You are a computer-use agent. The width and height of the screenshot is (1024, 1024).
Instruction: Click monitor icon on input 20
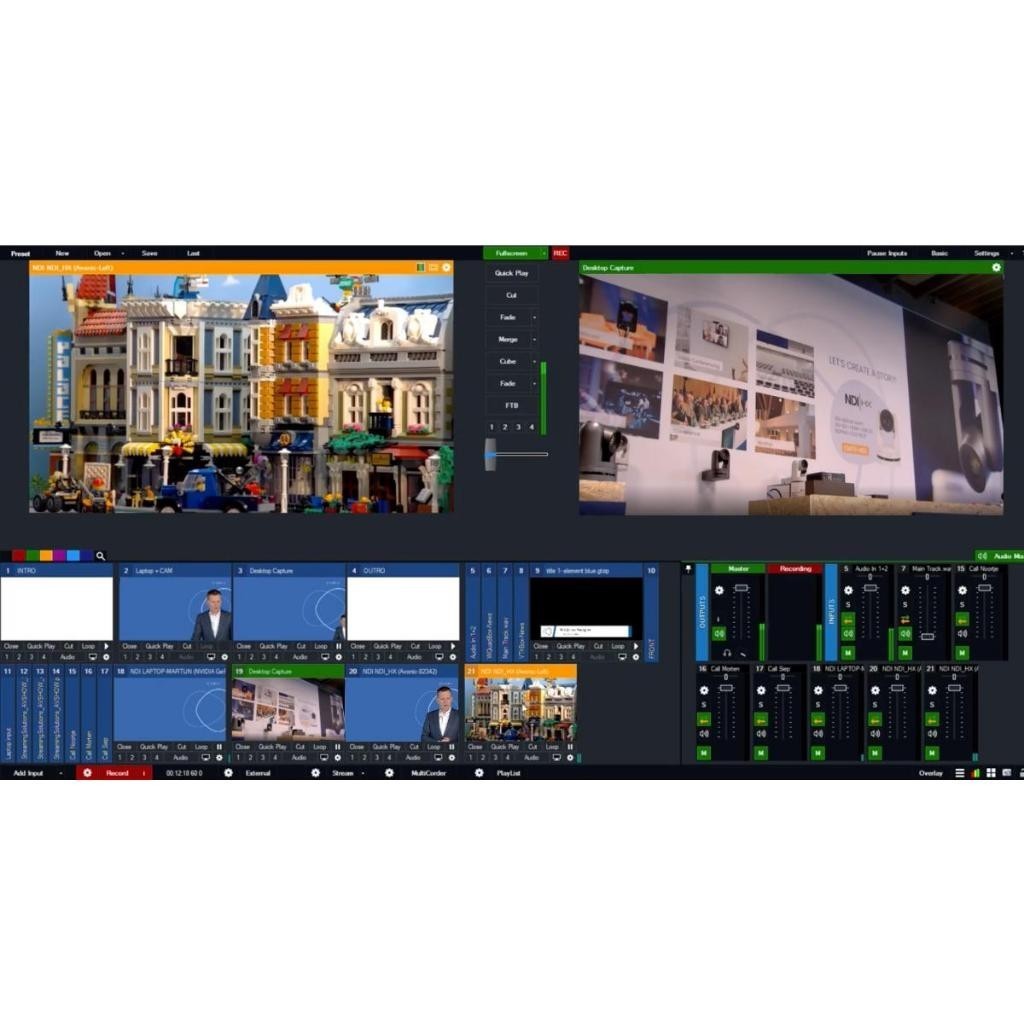tap(438, 758)
